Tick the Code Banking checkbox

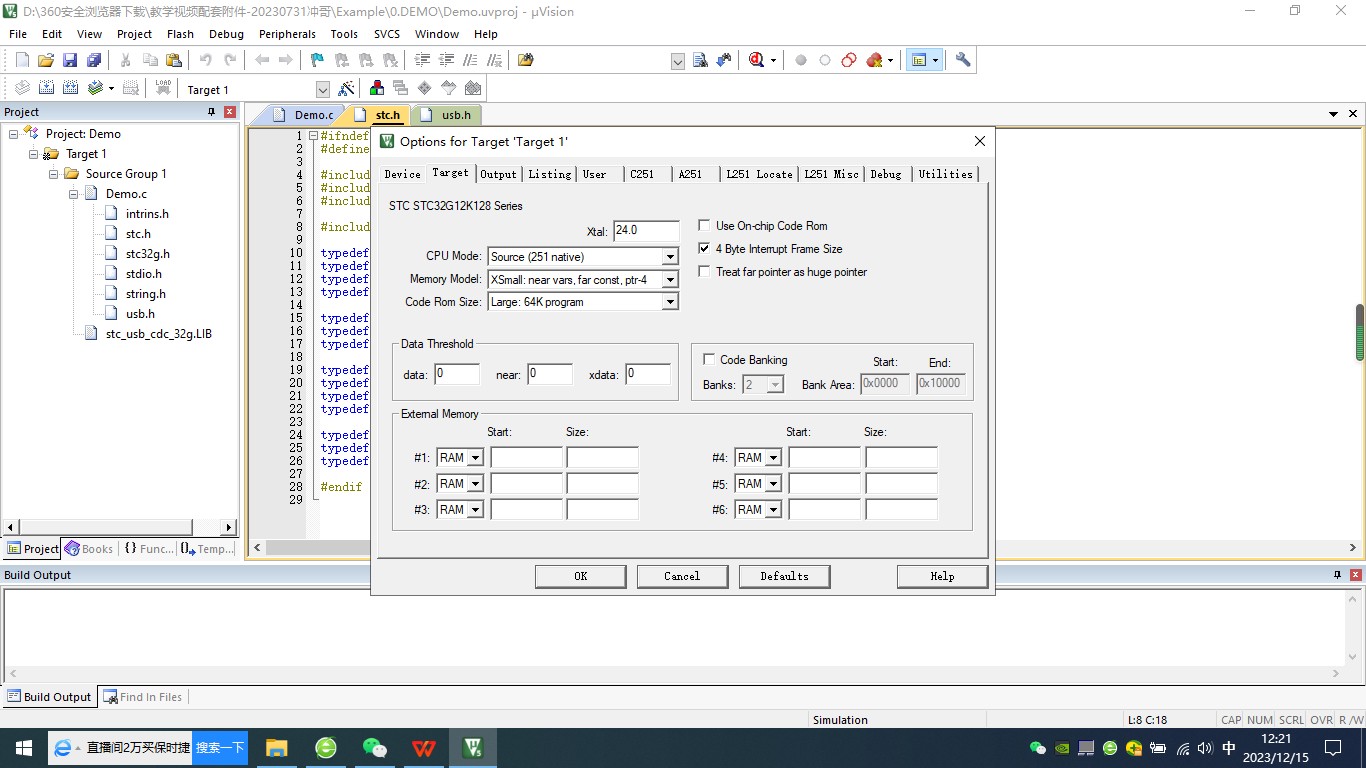point(709,360)
